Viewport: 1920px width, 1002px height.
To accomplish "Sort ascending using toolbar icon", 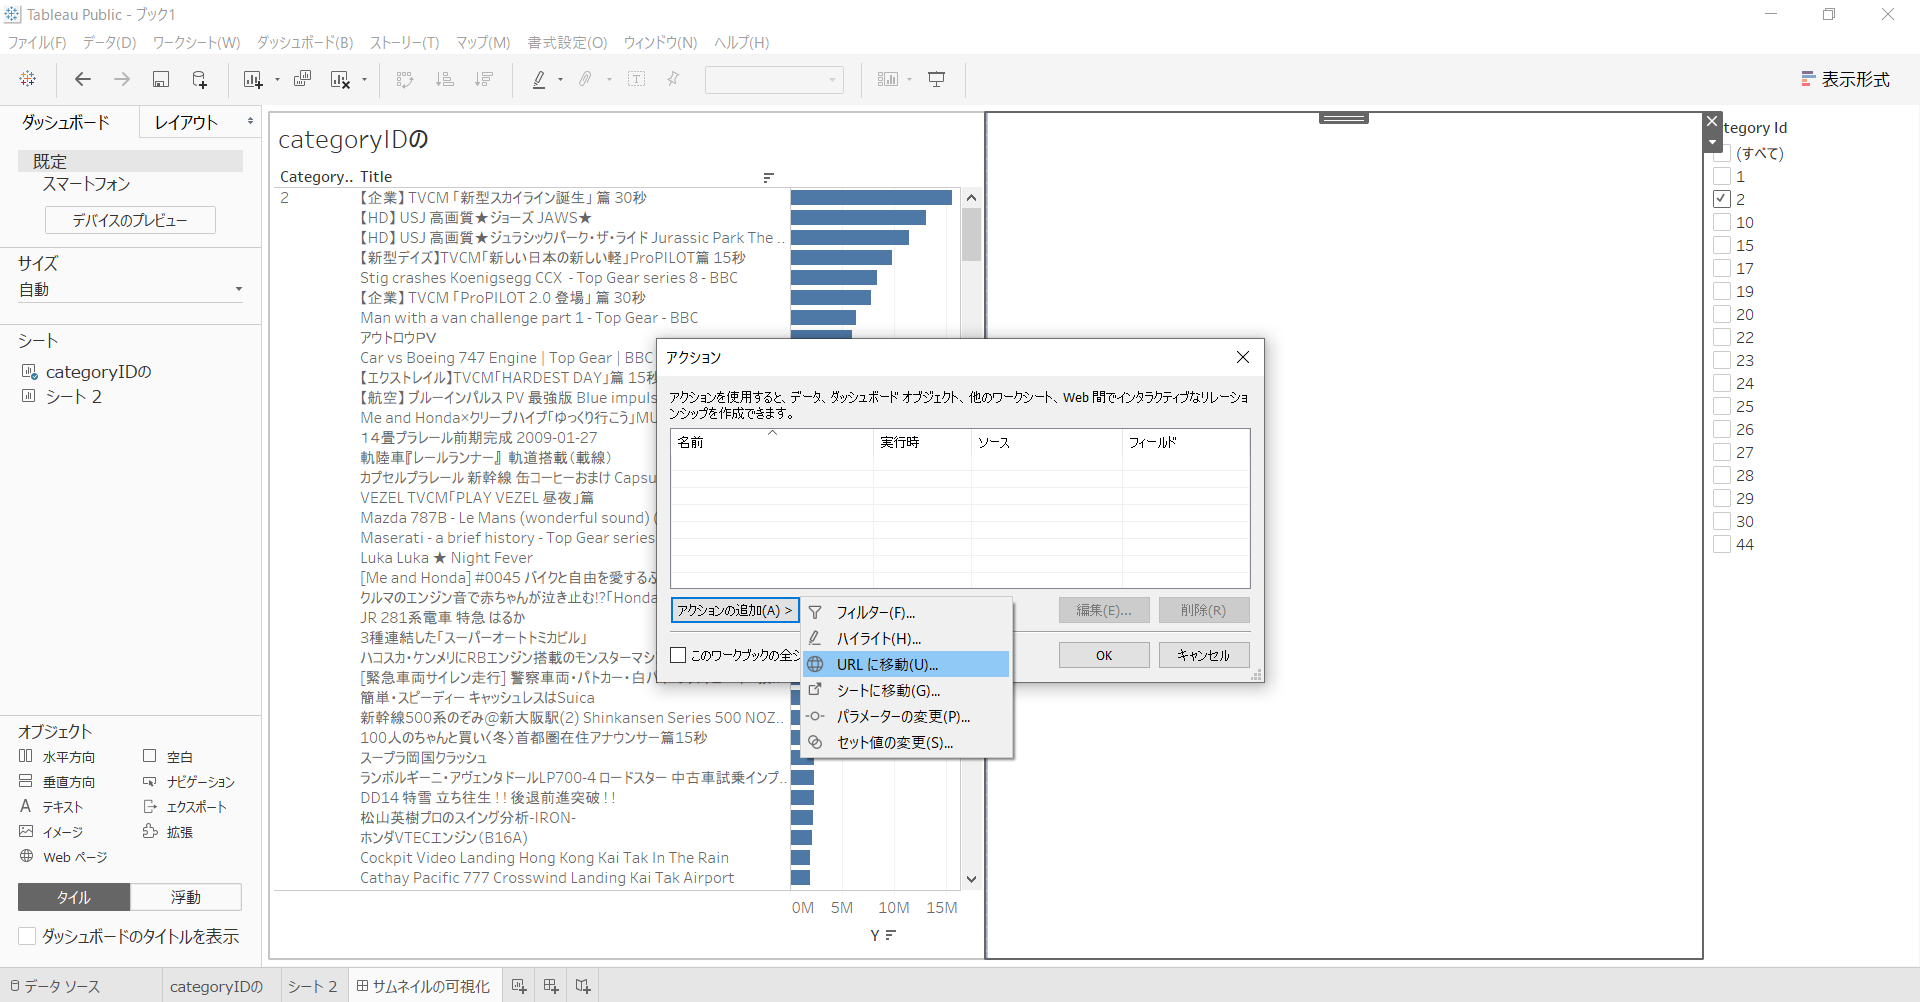I will 445,79.
